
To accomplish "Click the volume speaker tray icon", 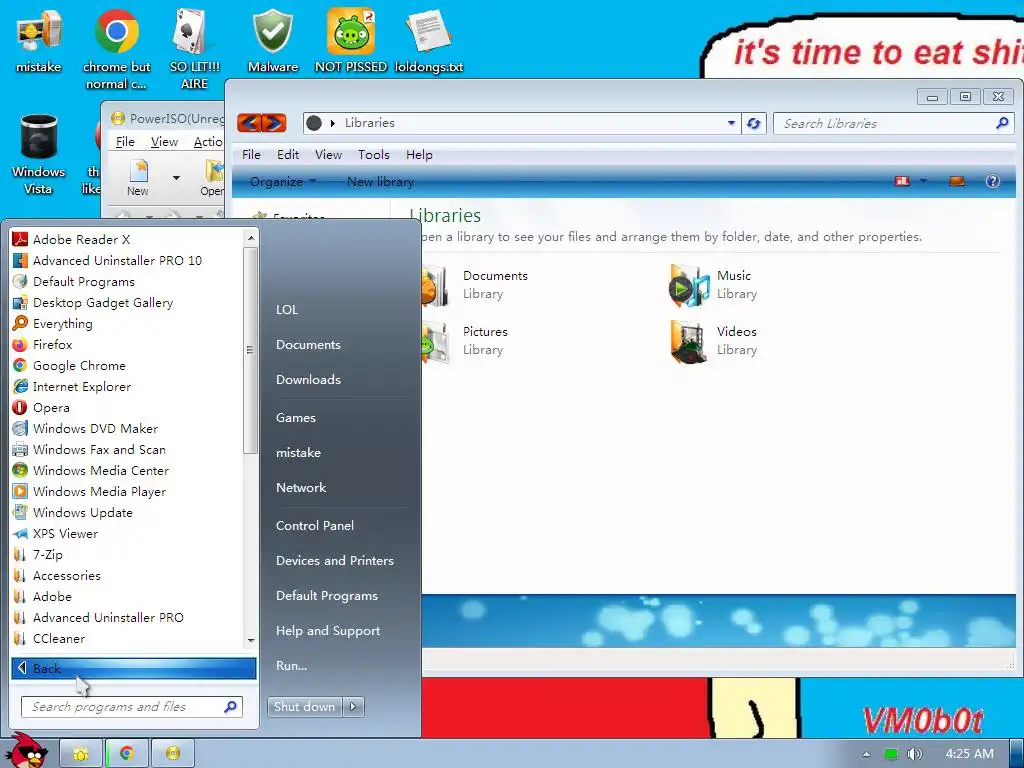I will (x=914, y=754).
